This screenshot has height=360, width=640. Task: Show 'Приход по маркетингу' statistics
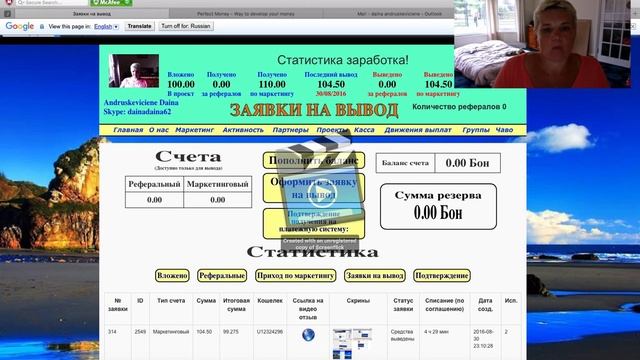pyautogui.click(x=296, y=276)
